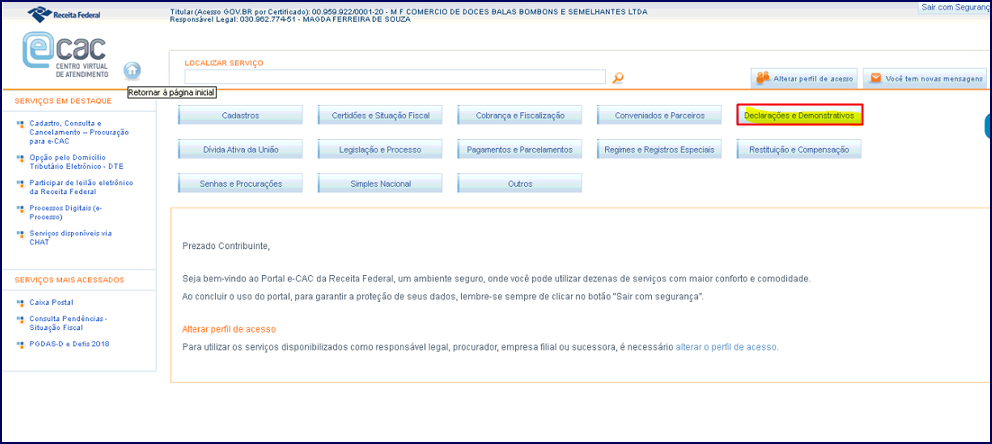Click Você tem novas mensagens button

[925, 78]
